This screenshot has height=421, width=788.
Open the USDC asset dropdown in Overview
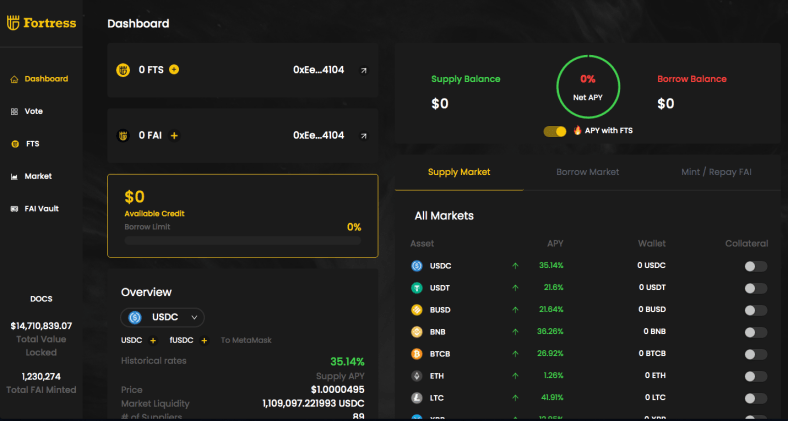(x=162, y=318)
